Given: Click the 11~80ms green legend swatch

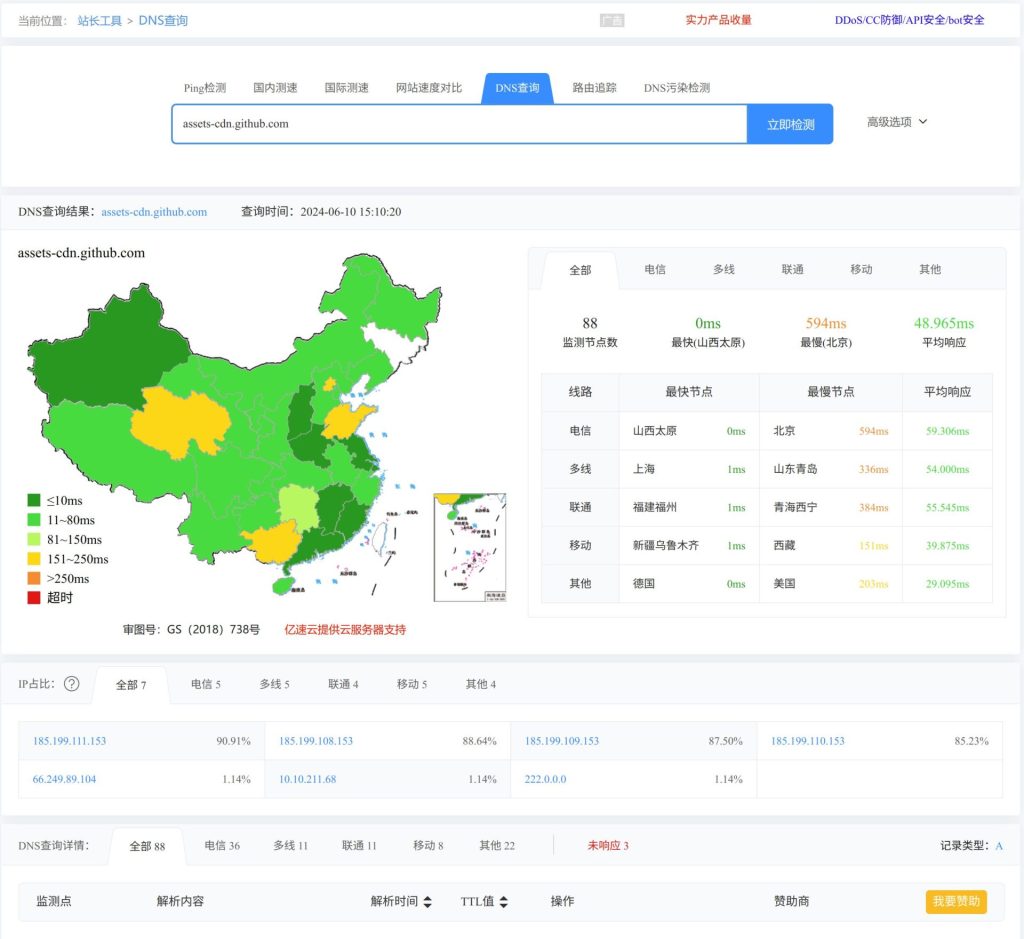Looking at the screenshot, I should point(34,520).
